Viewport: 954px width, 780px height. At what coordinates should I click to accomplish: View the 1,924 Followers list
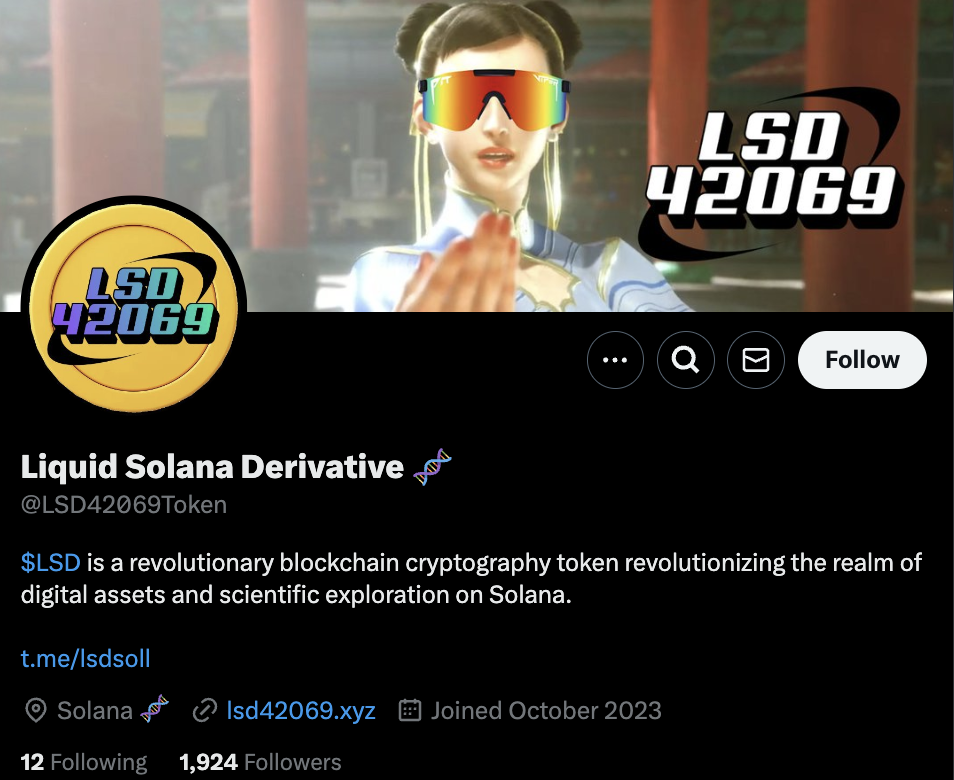[x=260, y=762]
